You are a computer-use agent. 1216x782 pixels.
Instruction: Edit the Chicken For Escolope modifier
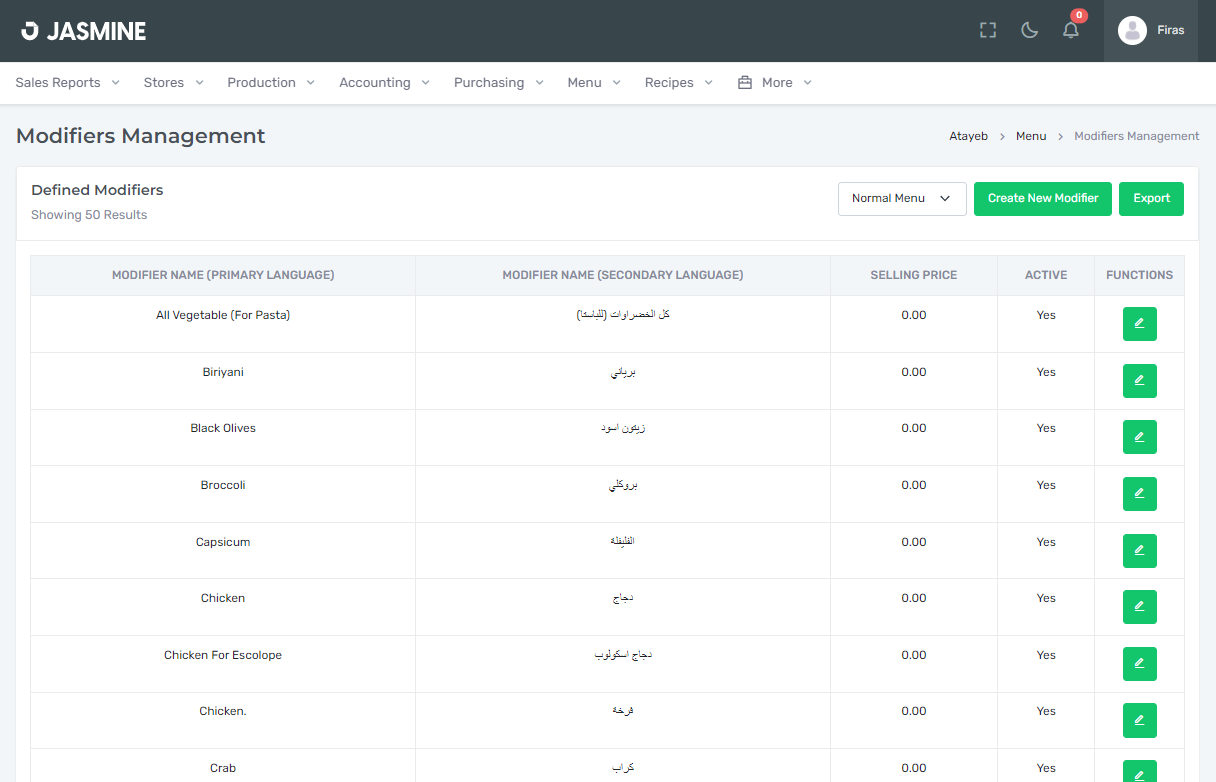[x=1139, y=663]
